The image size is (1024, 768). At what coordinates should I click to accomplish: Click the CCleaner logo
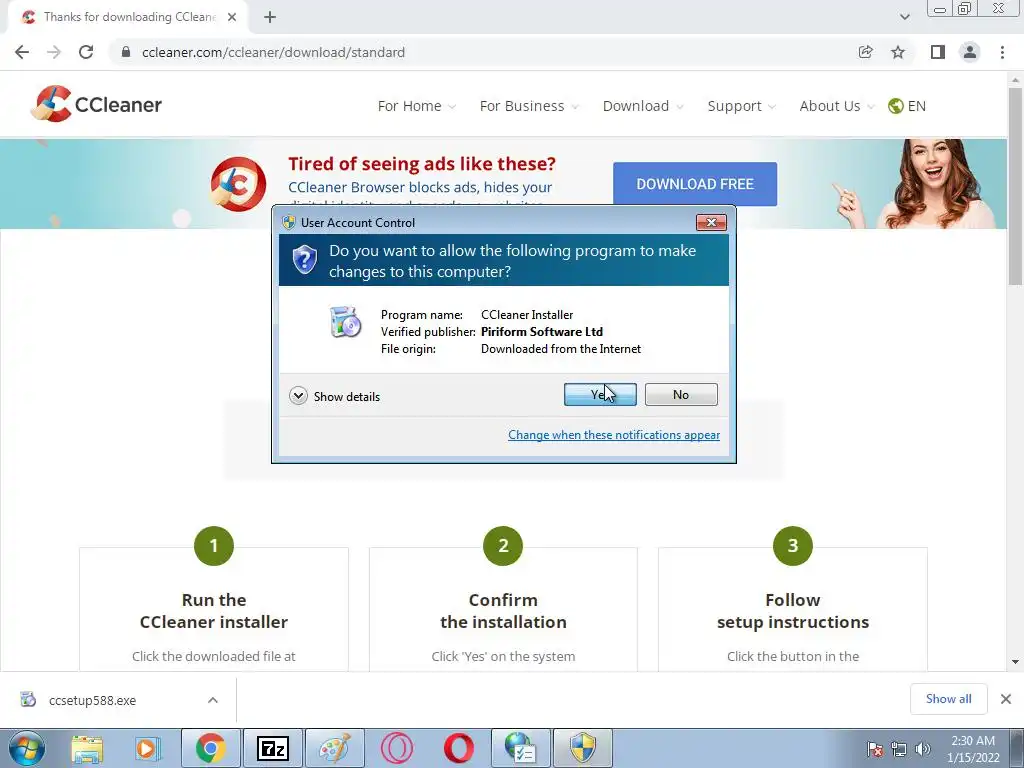click(x=96, y=104)
